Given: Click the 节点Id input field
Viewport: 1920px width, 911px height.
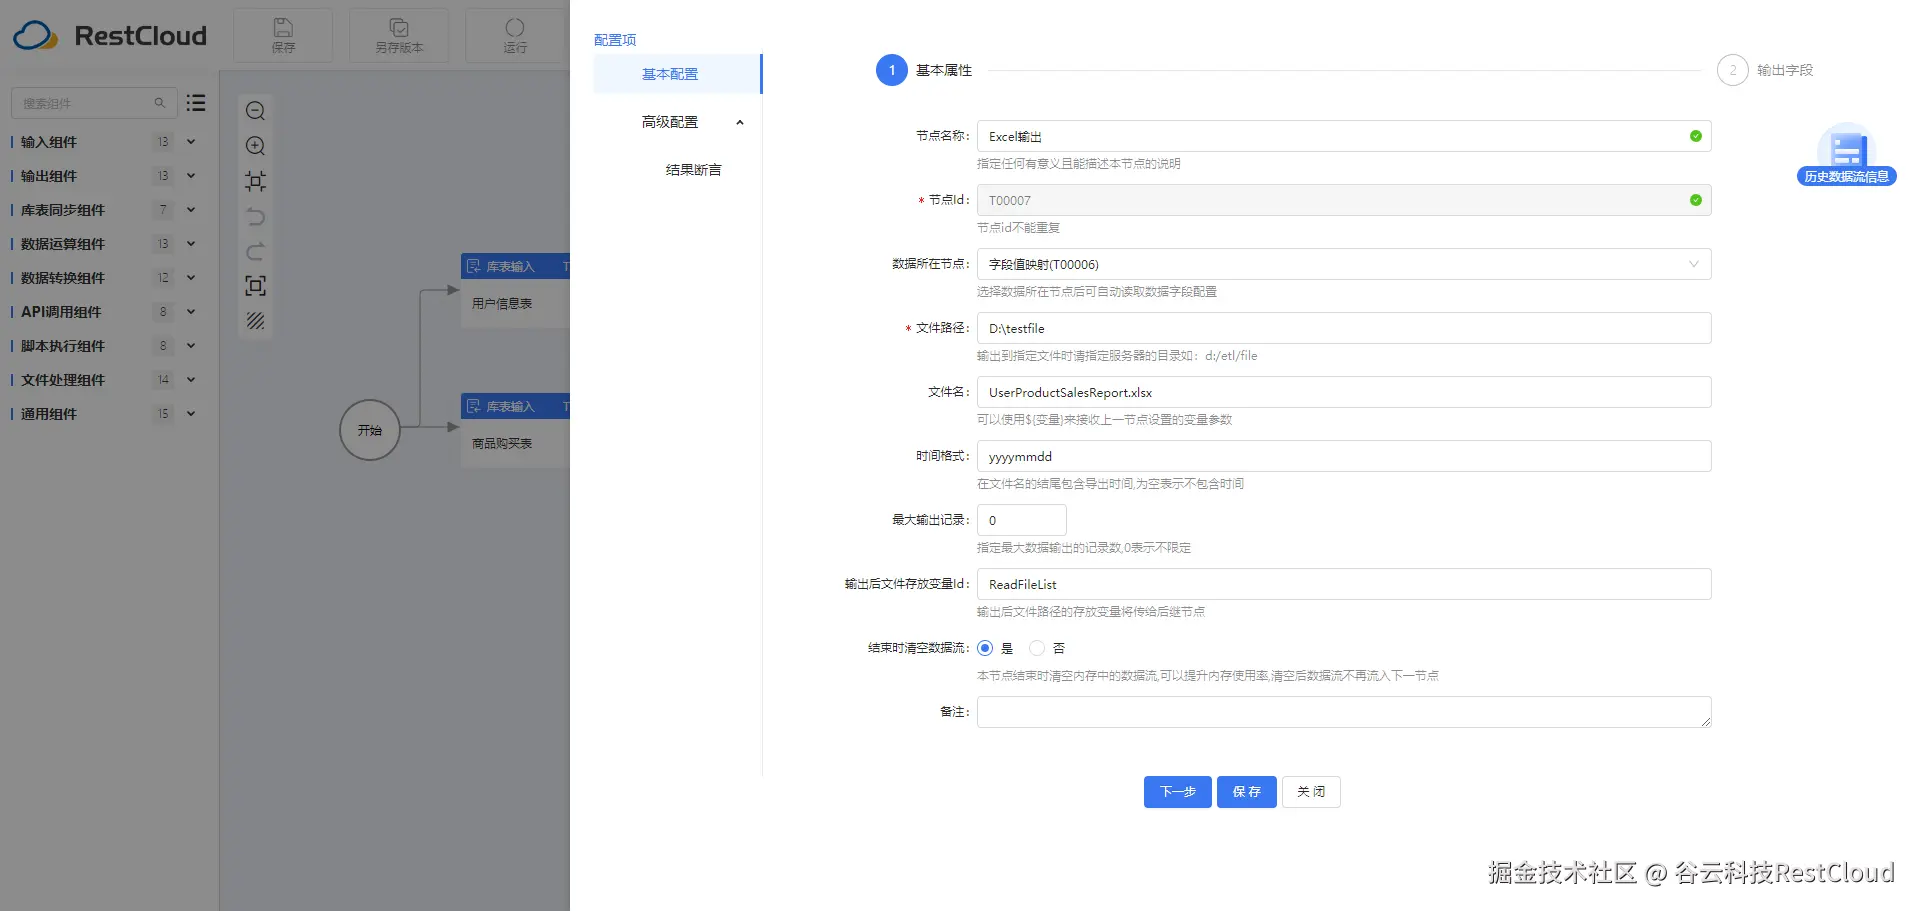Looking at the screenshot, I should pos(1344,200).
